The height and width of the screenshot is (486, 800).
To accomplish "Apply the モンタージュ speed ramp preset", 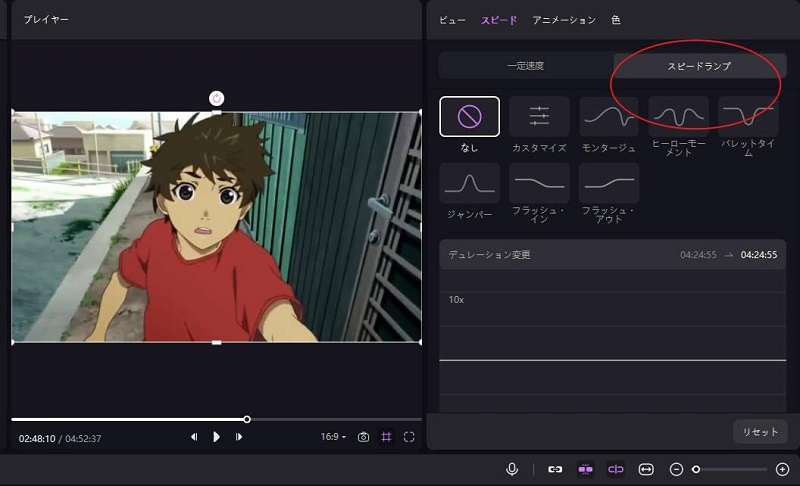I will pyautogui.click(x=609, y=116).
